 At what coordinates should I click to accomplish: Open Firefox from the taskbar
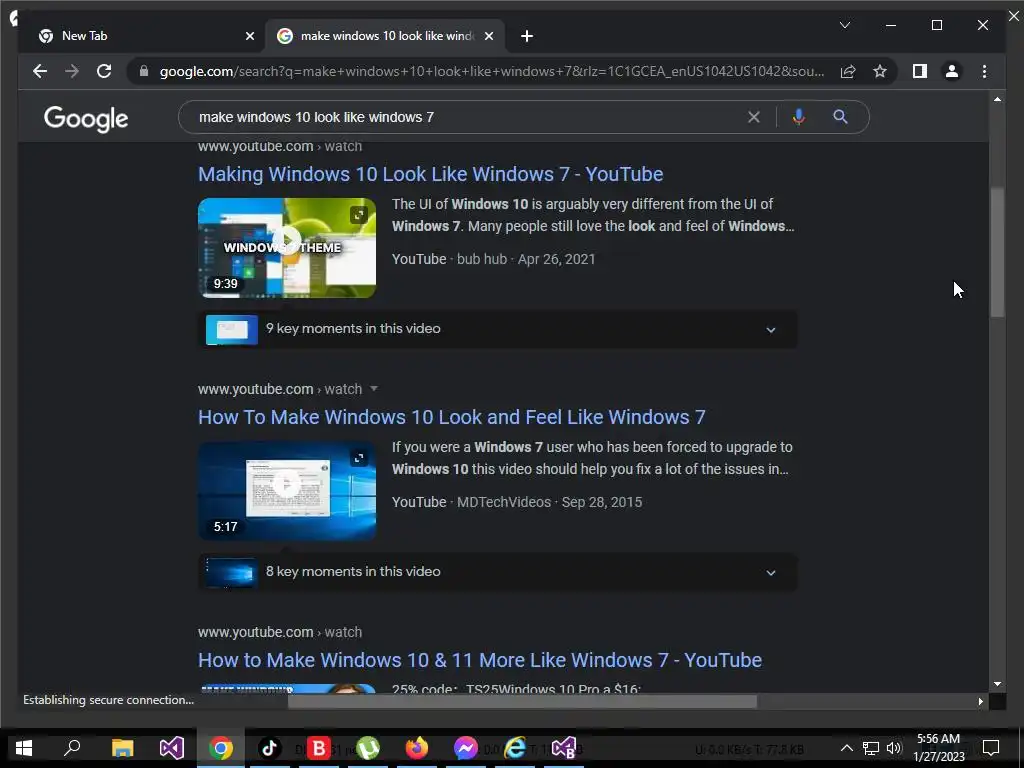click(417, 748)
